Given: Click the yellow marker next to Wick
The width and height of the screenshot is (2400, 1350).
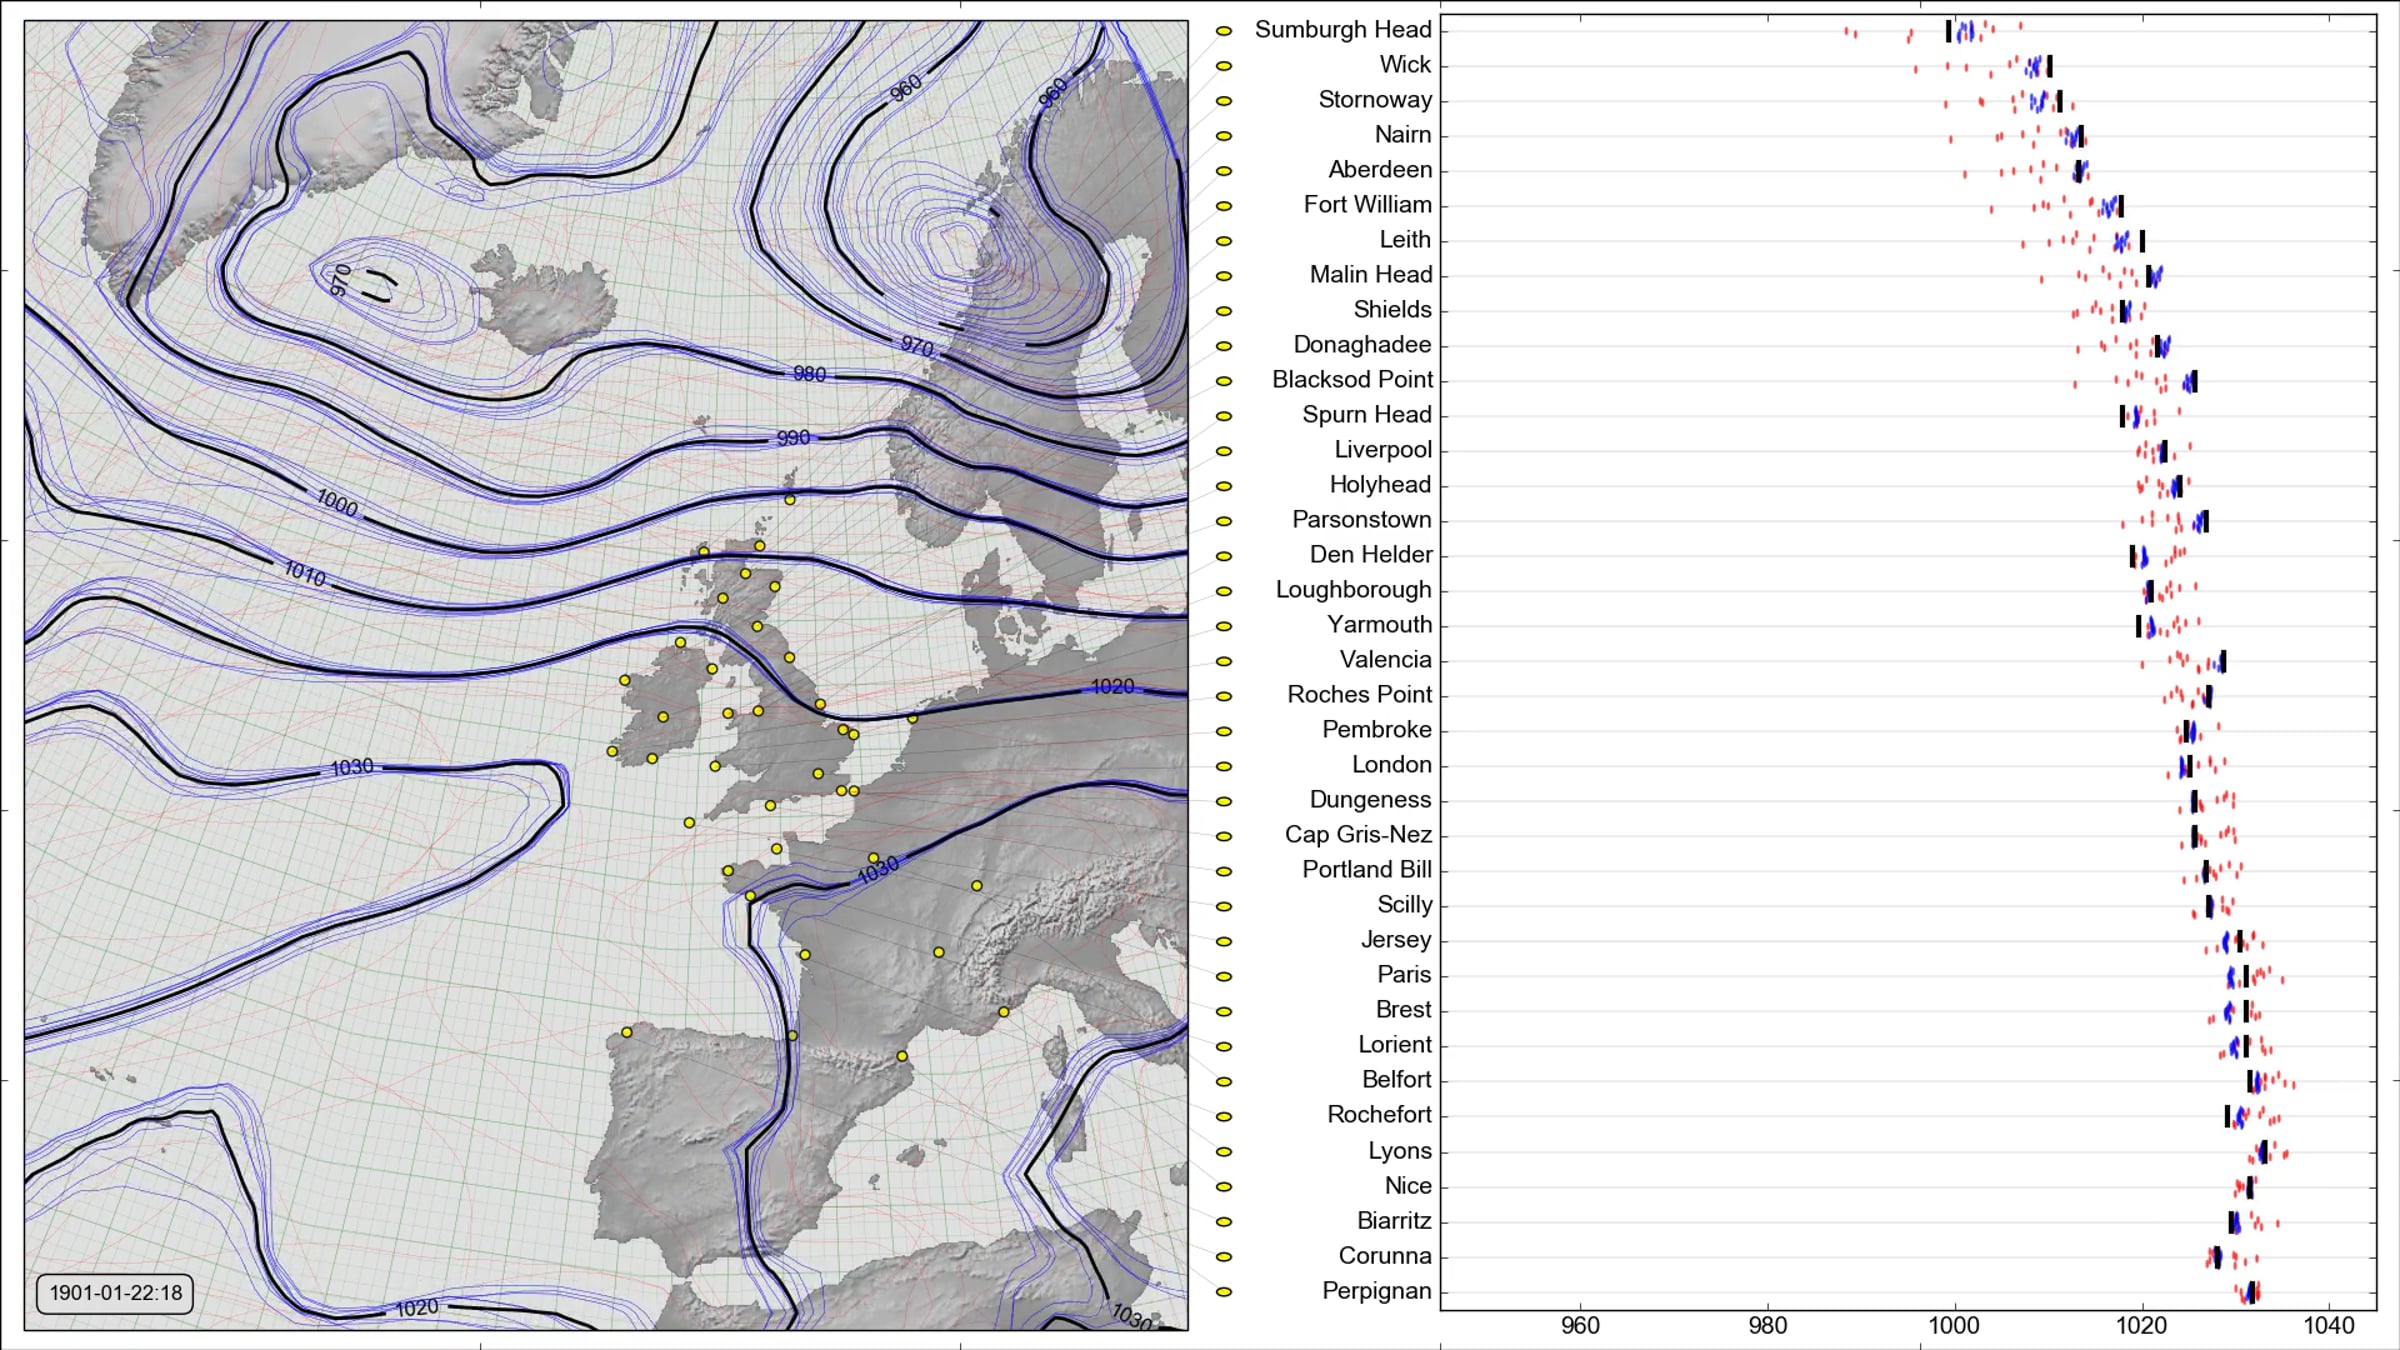Looking at the screenshot, I should point(1223,66).
